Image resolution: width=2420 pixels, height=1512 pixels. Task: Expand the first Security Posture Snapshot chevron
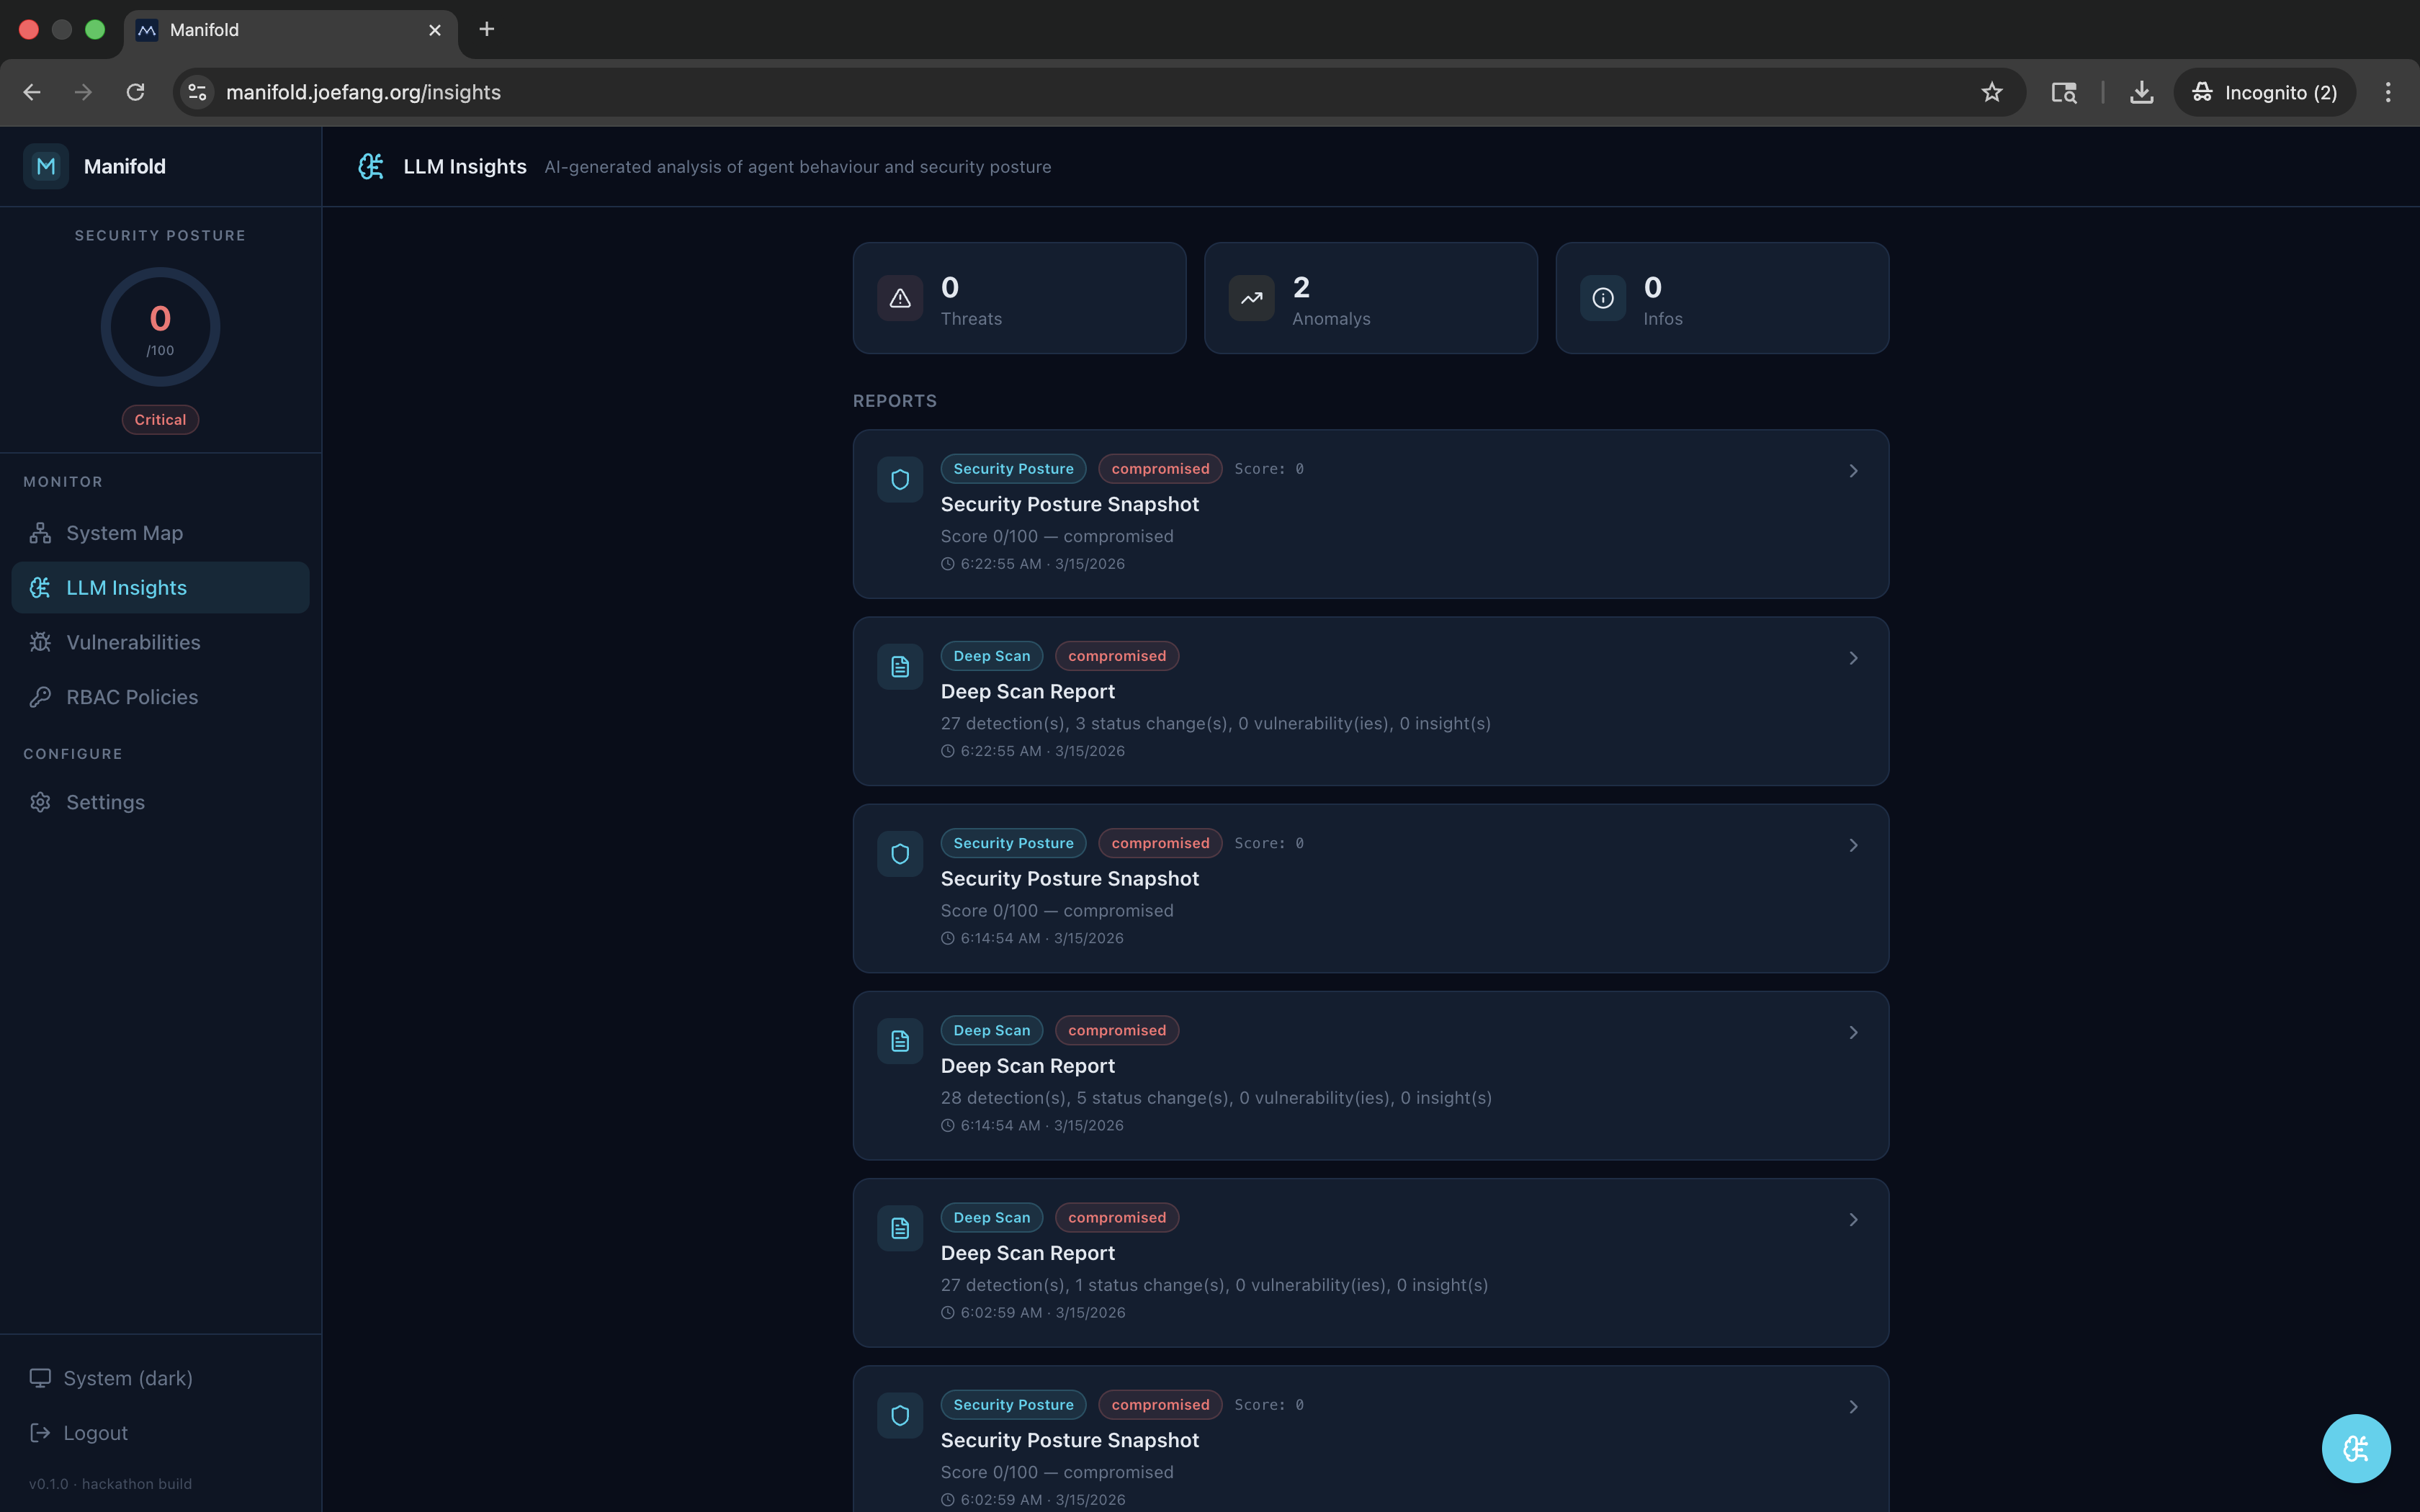click(x=1853, y=471)
